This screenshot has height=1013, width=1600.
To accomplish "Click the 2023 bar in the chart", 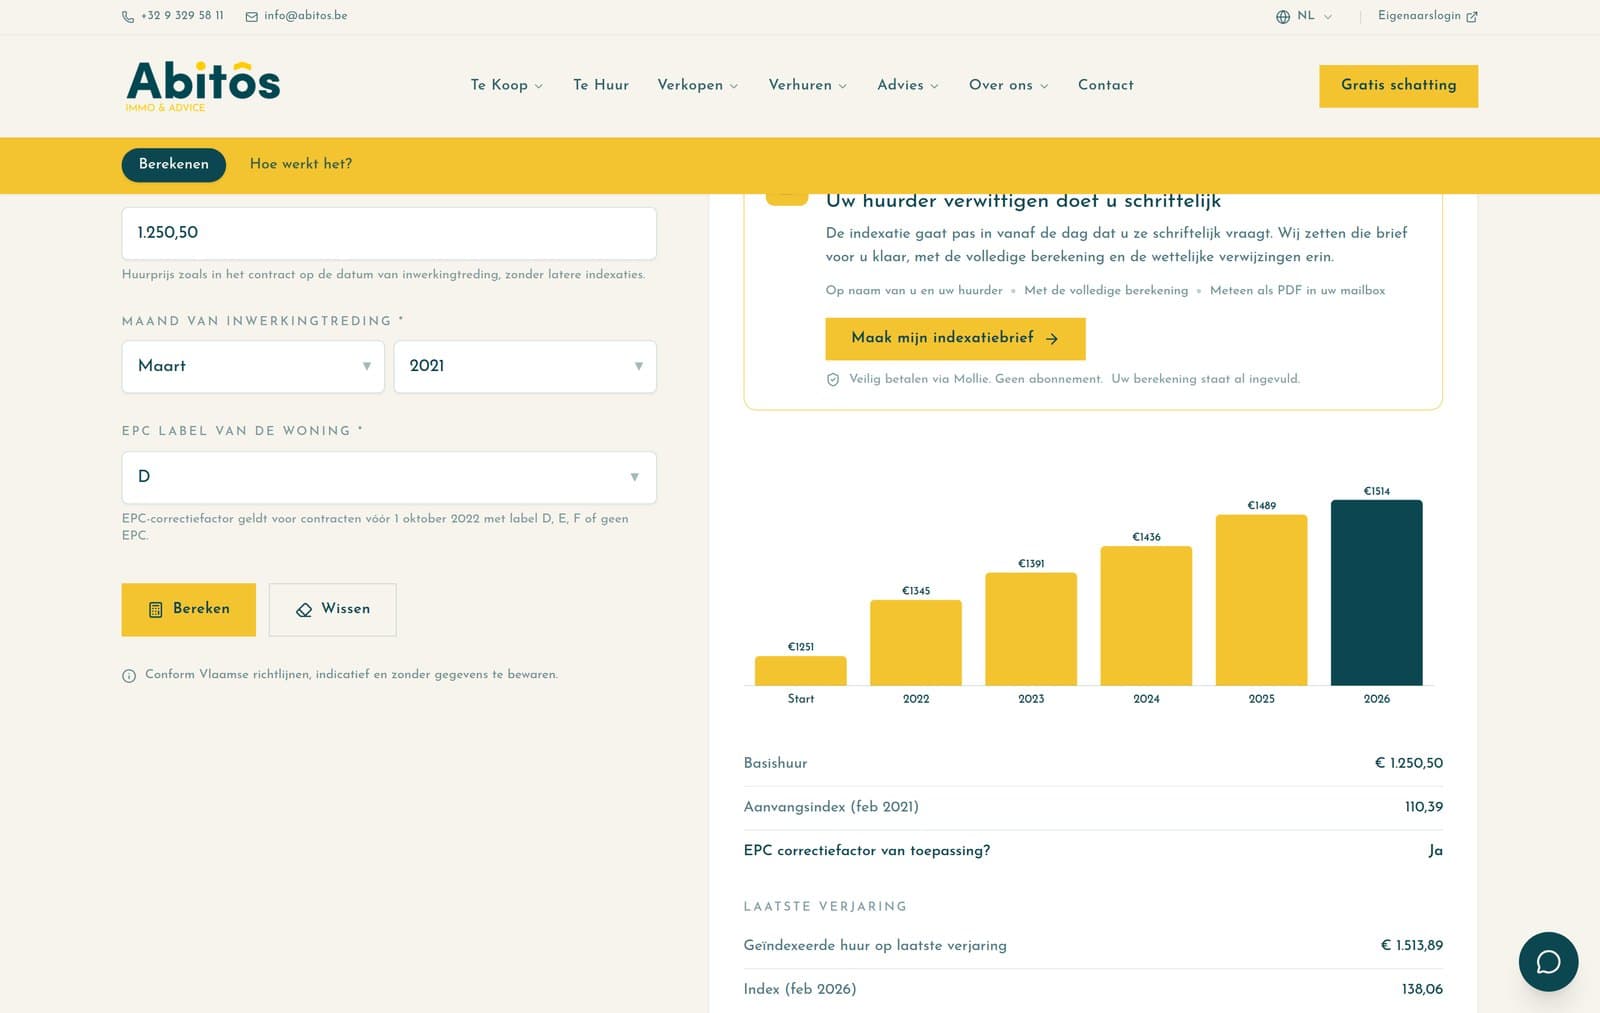I will pos(1031,629).
